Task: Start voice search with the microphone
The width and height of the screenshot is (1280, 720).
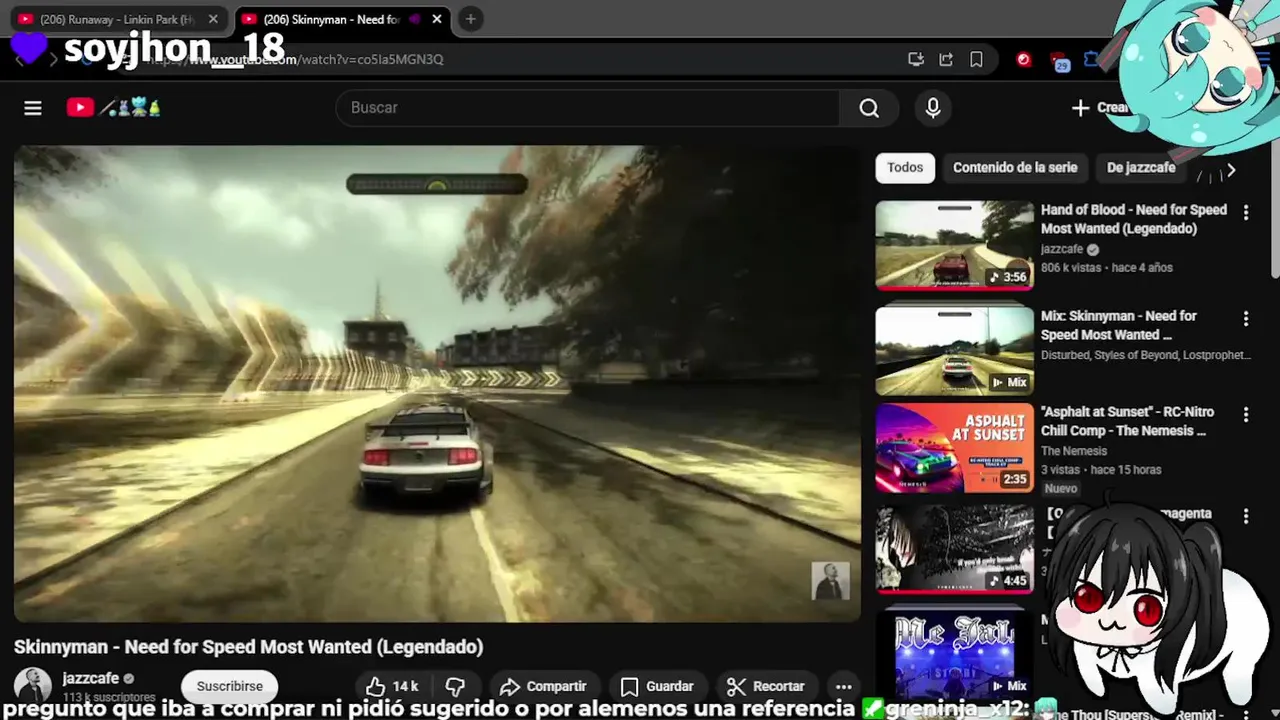Action: (933, 108)
